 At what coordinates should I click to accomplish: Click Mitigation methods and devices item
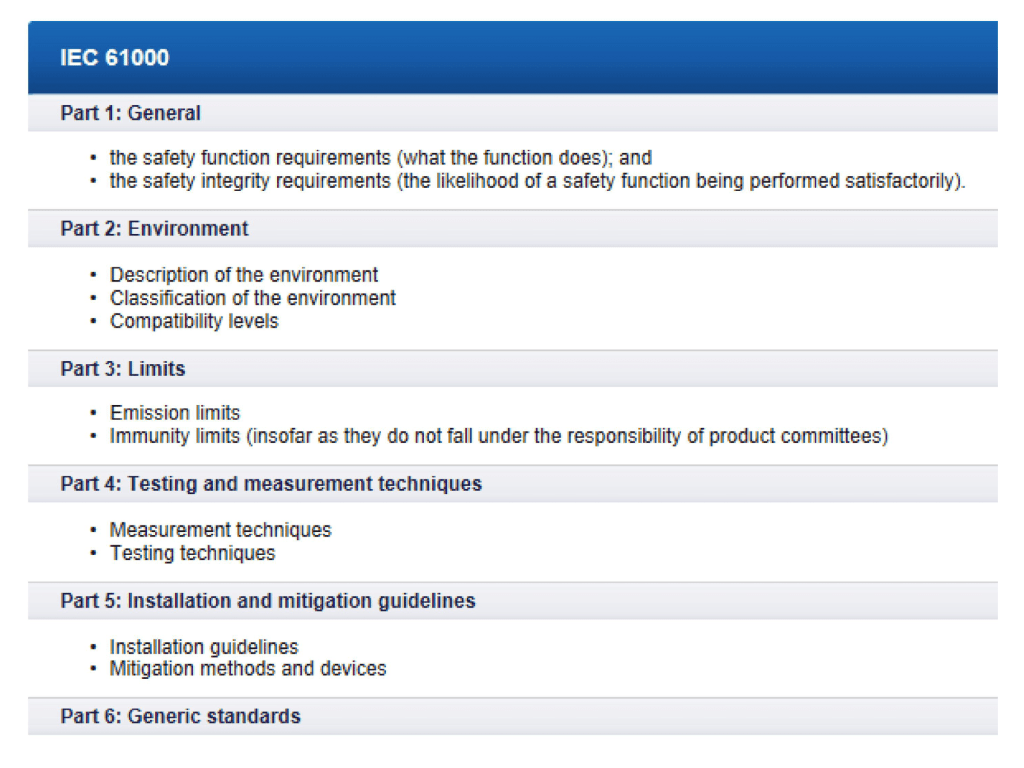coord(248,669)
